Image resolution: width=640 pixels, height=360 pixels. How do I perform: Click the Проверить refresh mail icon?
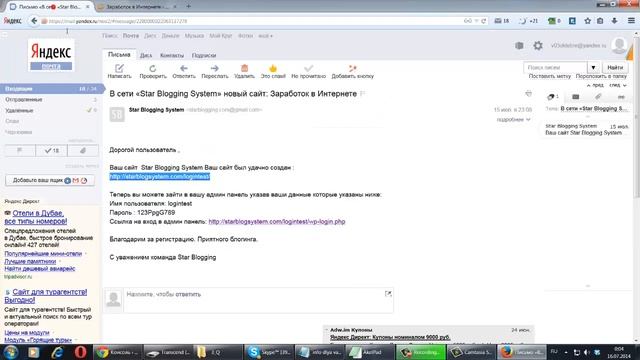pyautogui.click(x=153, y=68)
